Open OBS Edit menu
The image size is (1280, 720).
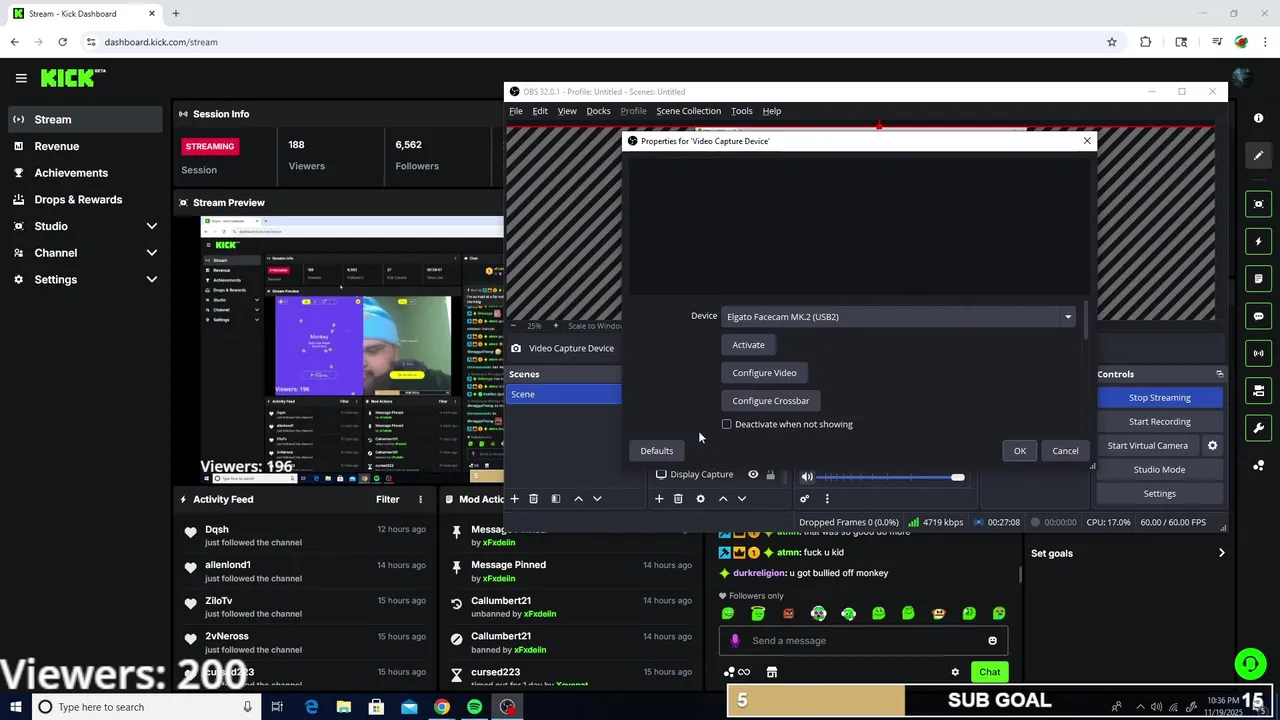pyautogui.click(x=540, y=111)
